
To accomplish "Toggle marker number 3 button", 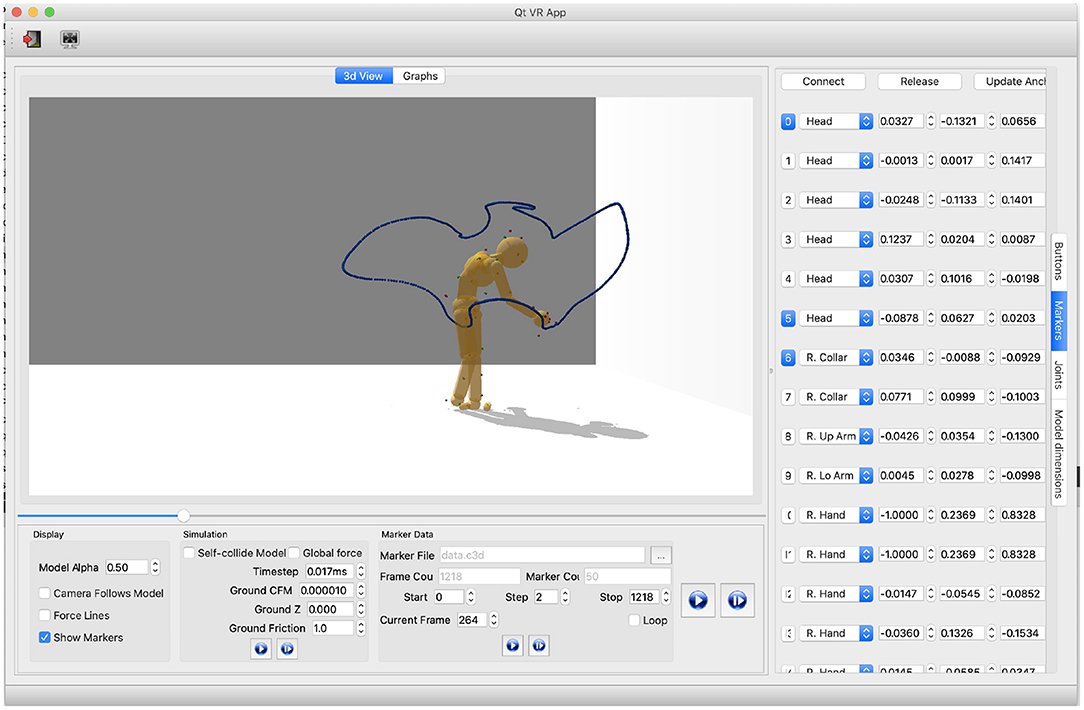I will [787, 239].
